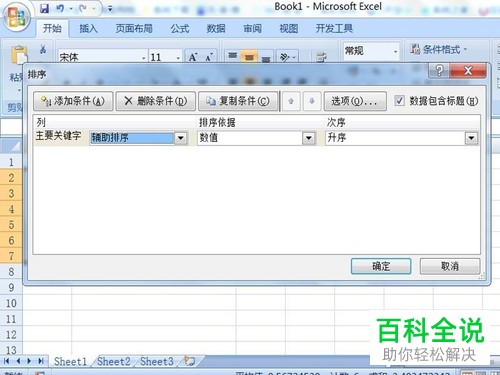The height and width of the screenshot is (375, 500).
Task: Click 删除条件 to delete the sort level
Action: pos(155,101)
